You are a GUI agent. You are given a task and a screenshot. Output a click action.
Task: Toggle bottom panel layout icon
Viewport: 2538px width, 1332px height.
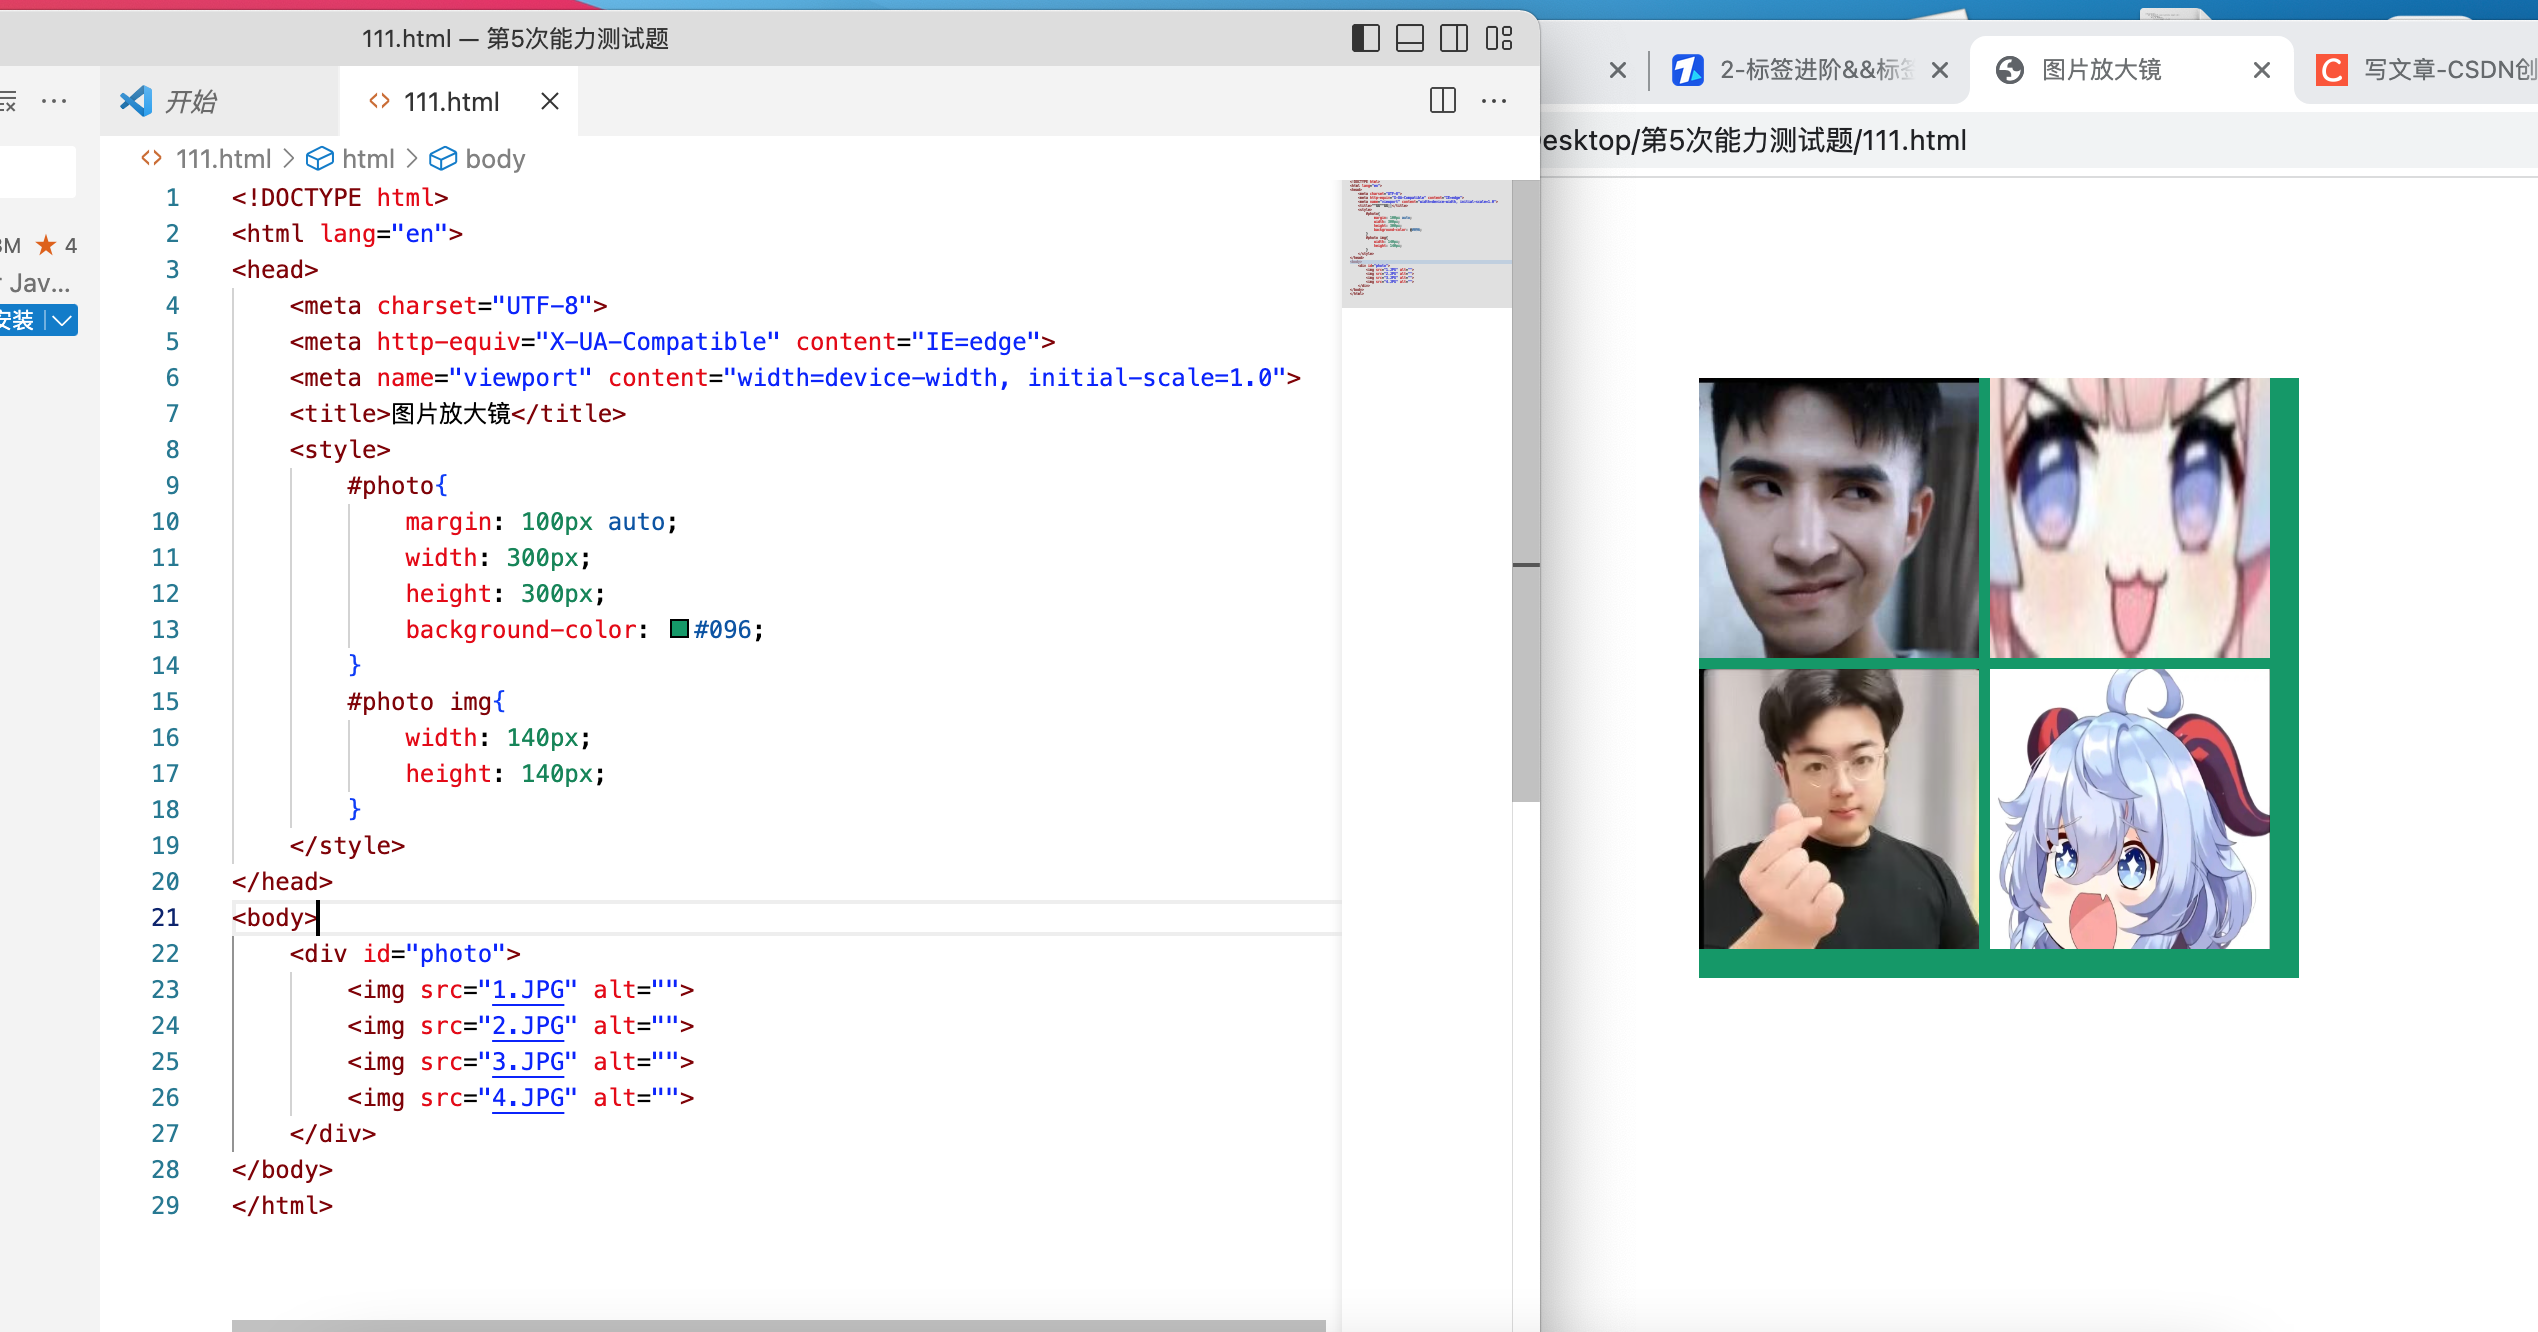pos(1410,39)
